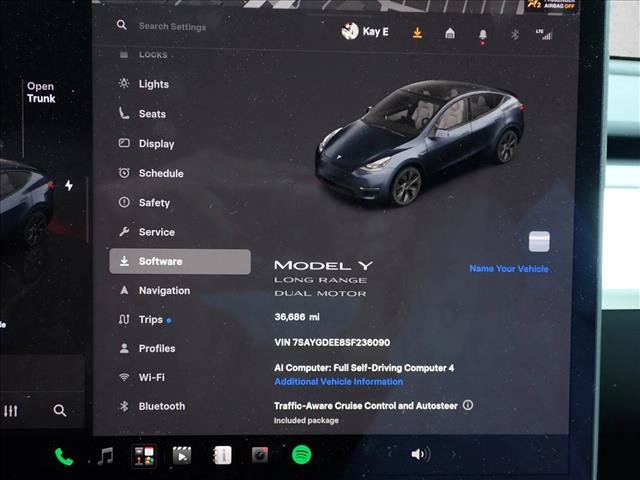Open the Theater video app icon
Screen dimensions: 640x480
point(182,456)
